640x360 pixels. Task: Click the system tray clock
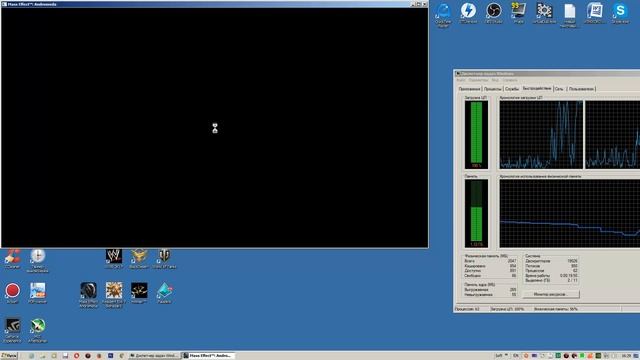626,356
